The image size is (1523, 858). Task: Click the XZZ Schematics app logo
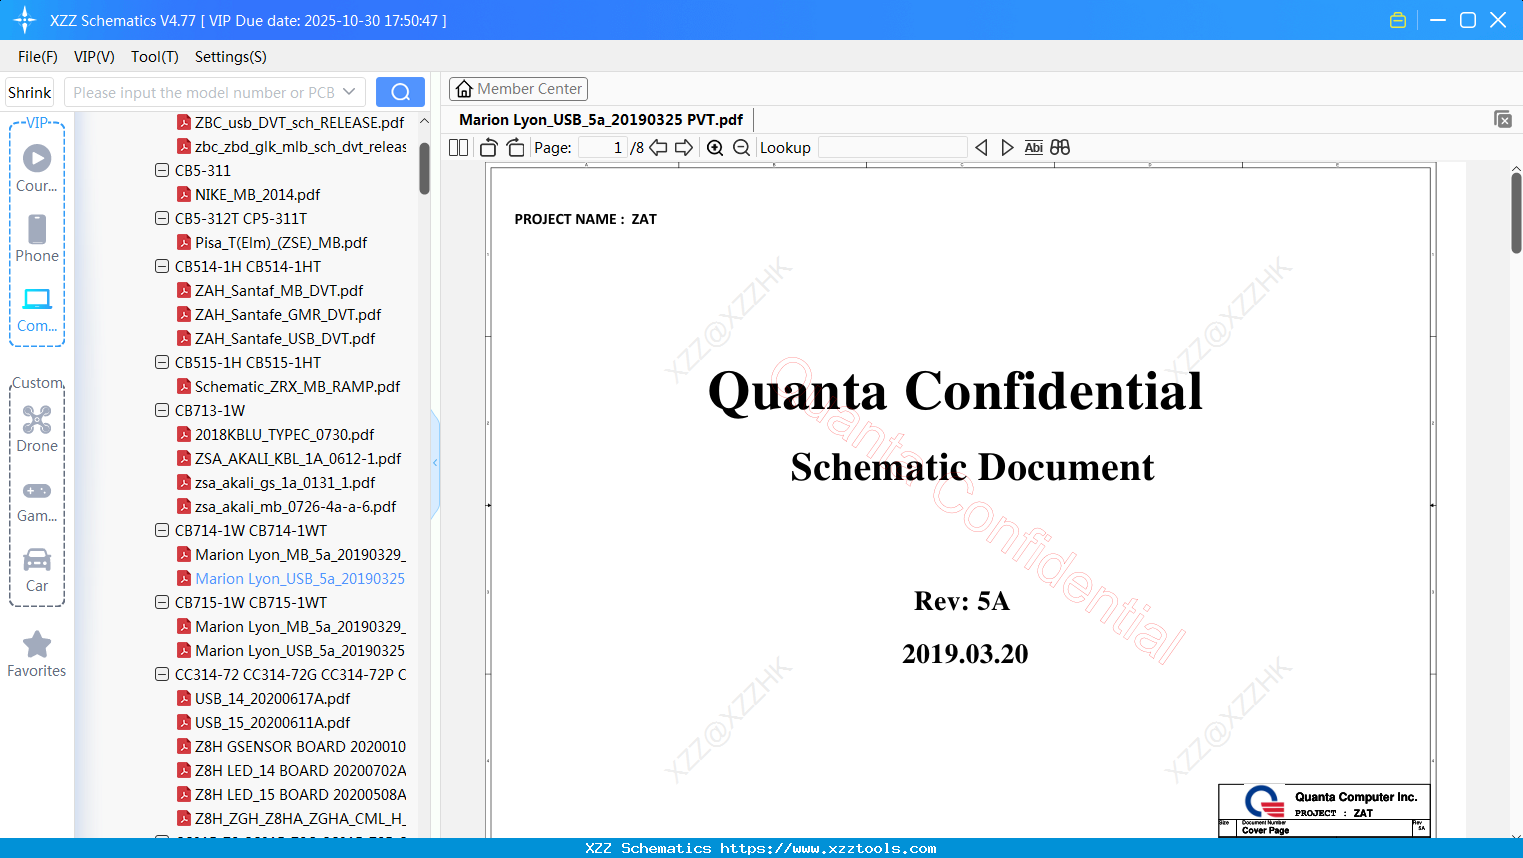[25, 20]
